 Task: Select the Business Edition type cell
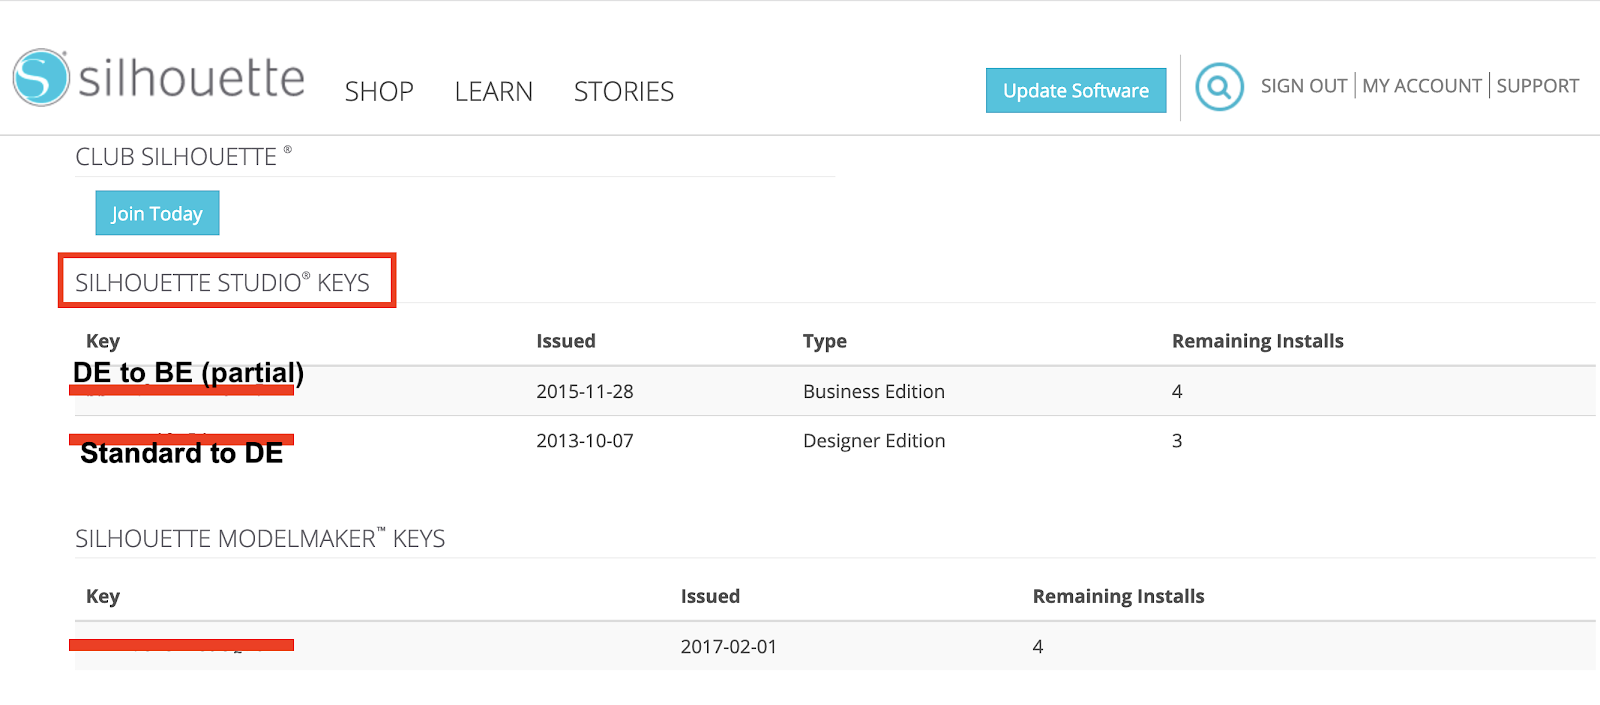coord(874,391)
